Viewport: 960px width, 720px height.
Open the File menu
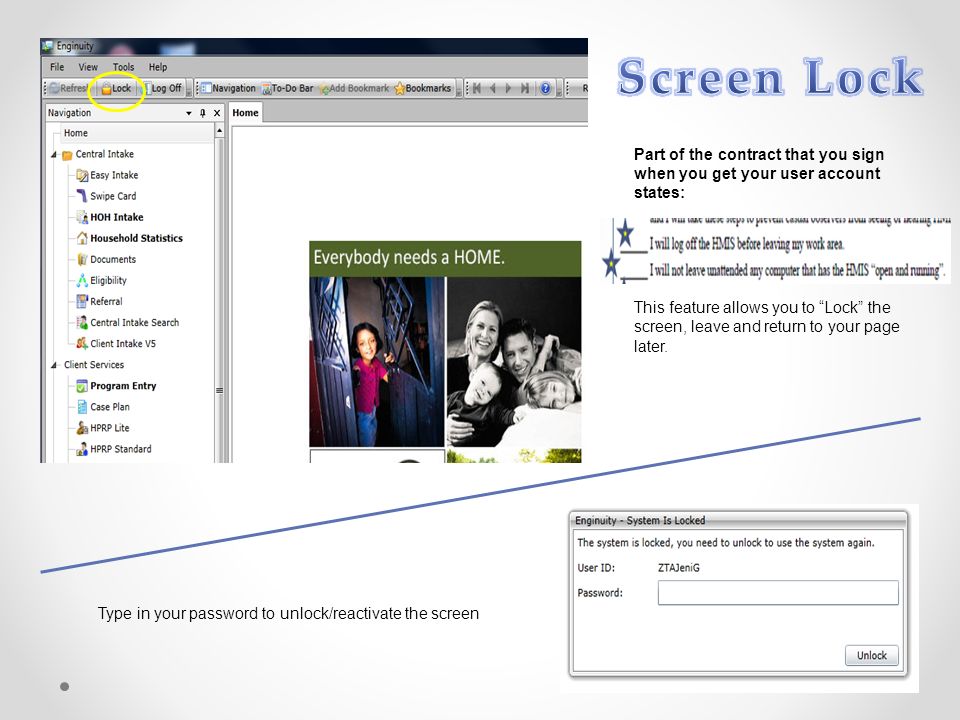(57, 67)
